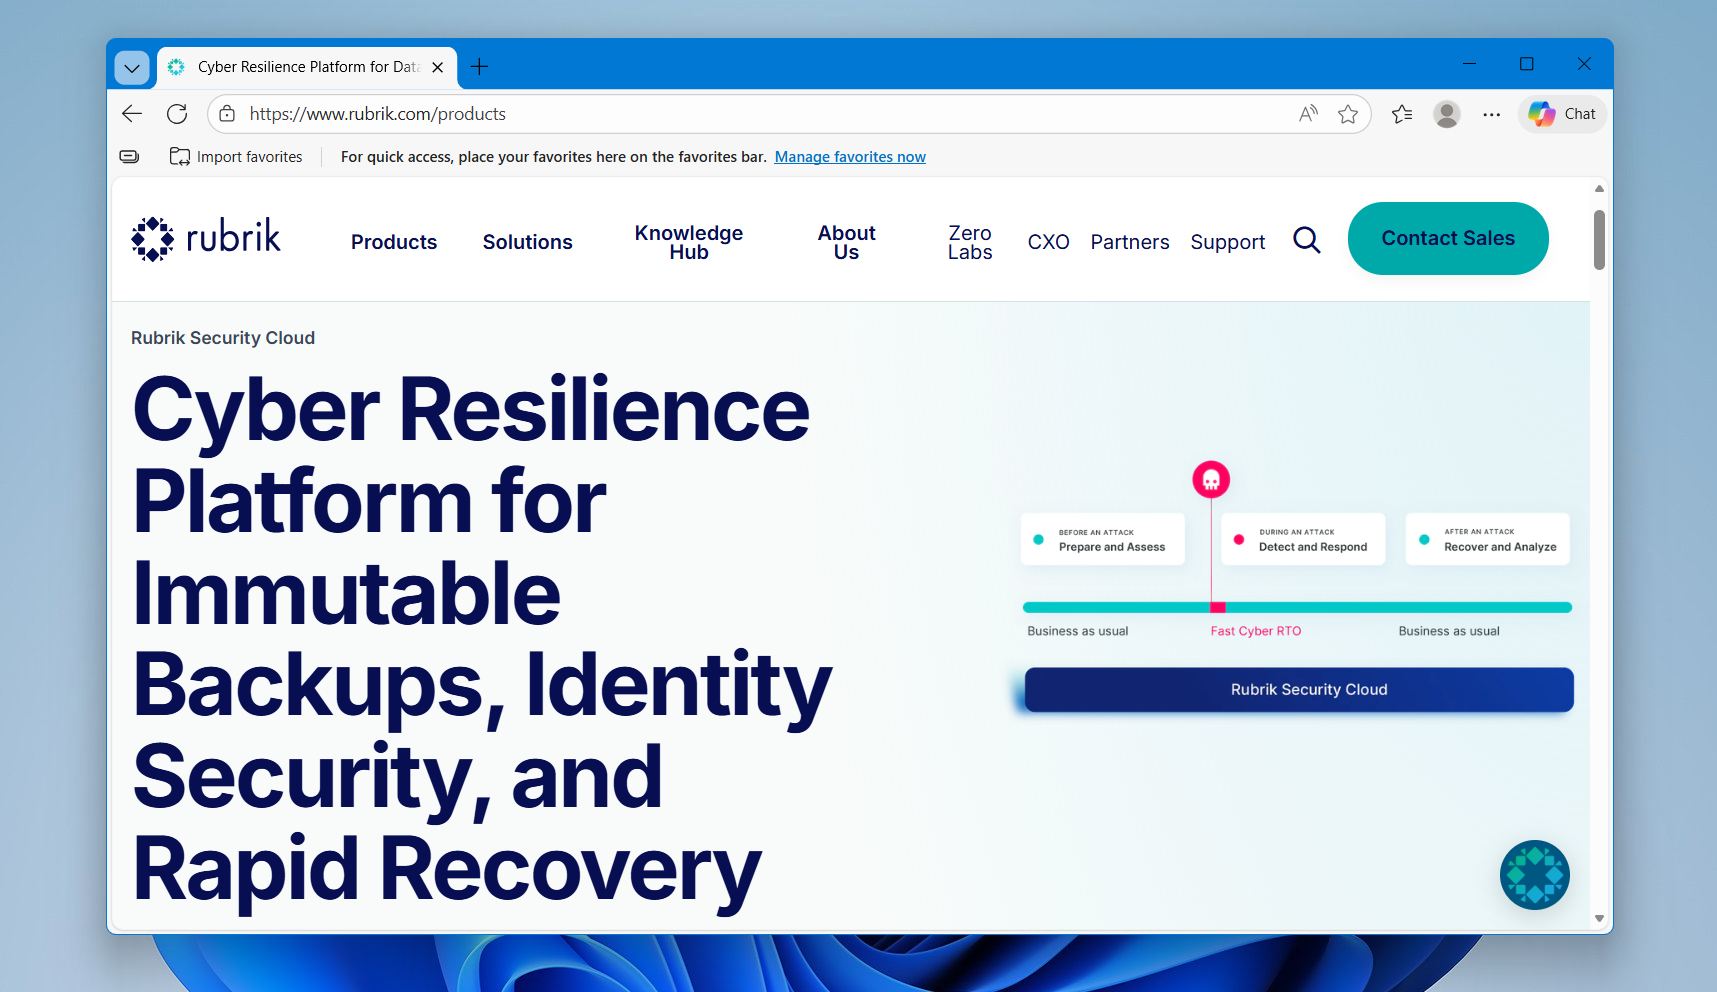Click the skull attack marker on timeline
This screenshot has height=992, width=1717.
[x=1211, y=480]
